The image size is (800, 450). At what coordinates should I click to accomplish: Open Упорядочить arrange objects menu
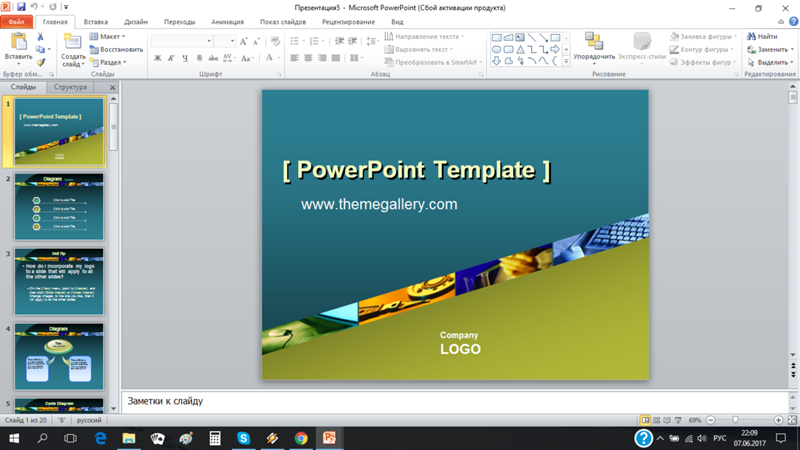click(594, 48)
